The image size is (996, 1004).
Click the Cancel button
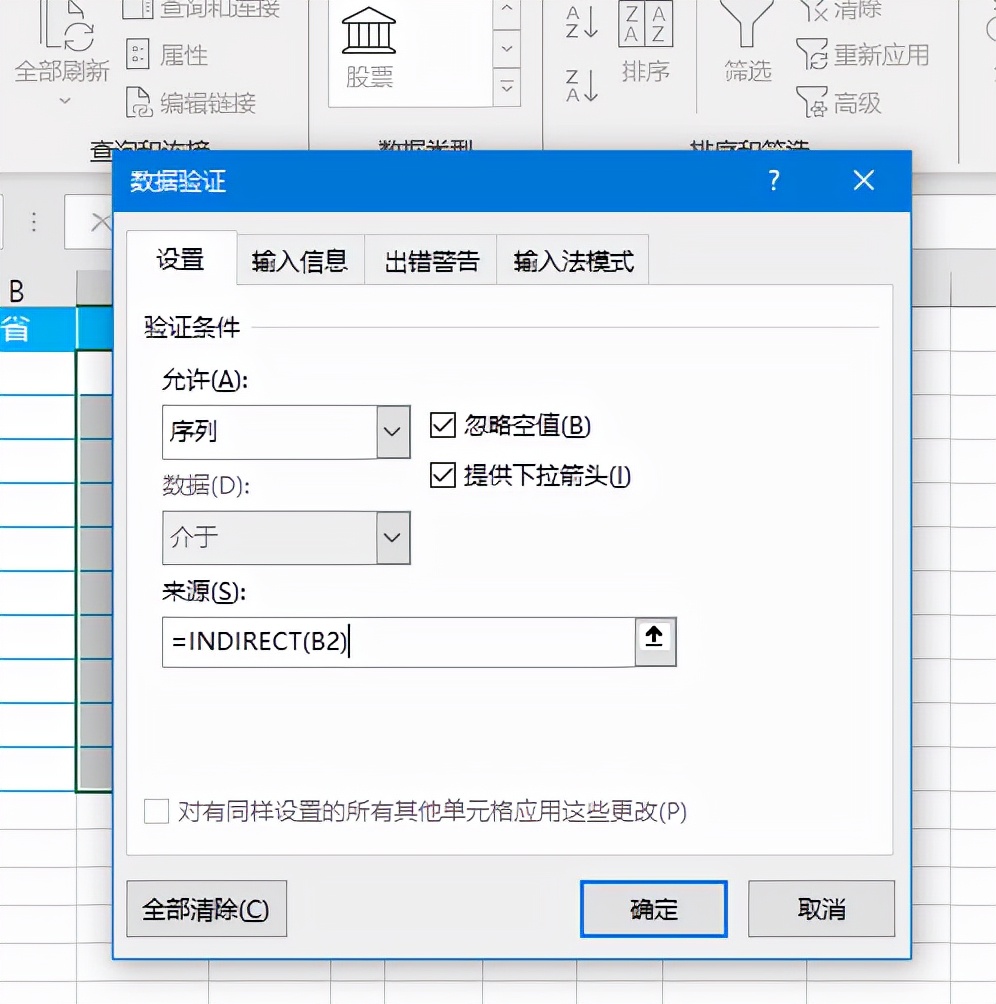click(x=821, y=909)
